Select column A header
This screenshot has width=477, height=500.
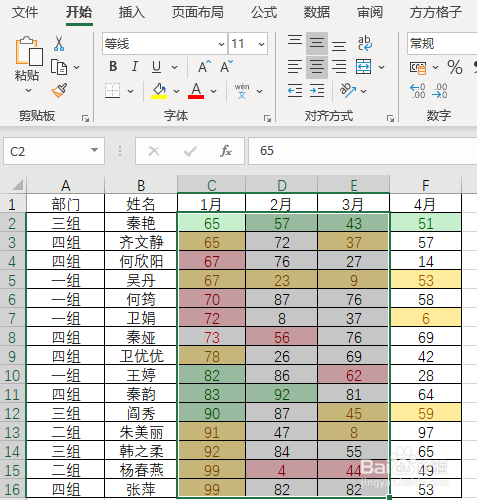65,185
